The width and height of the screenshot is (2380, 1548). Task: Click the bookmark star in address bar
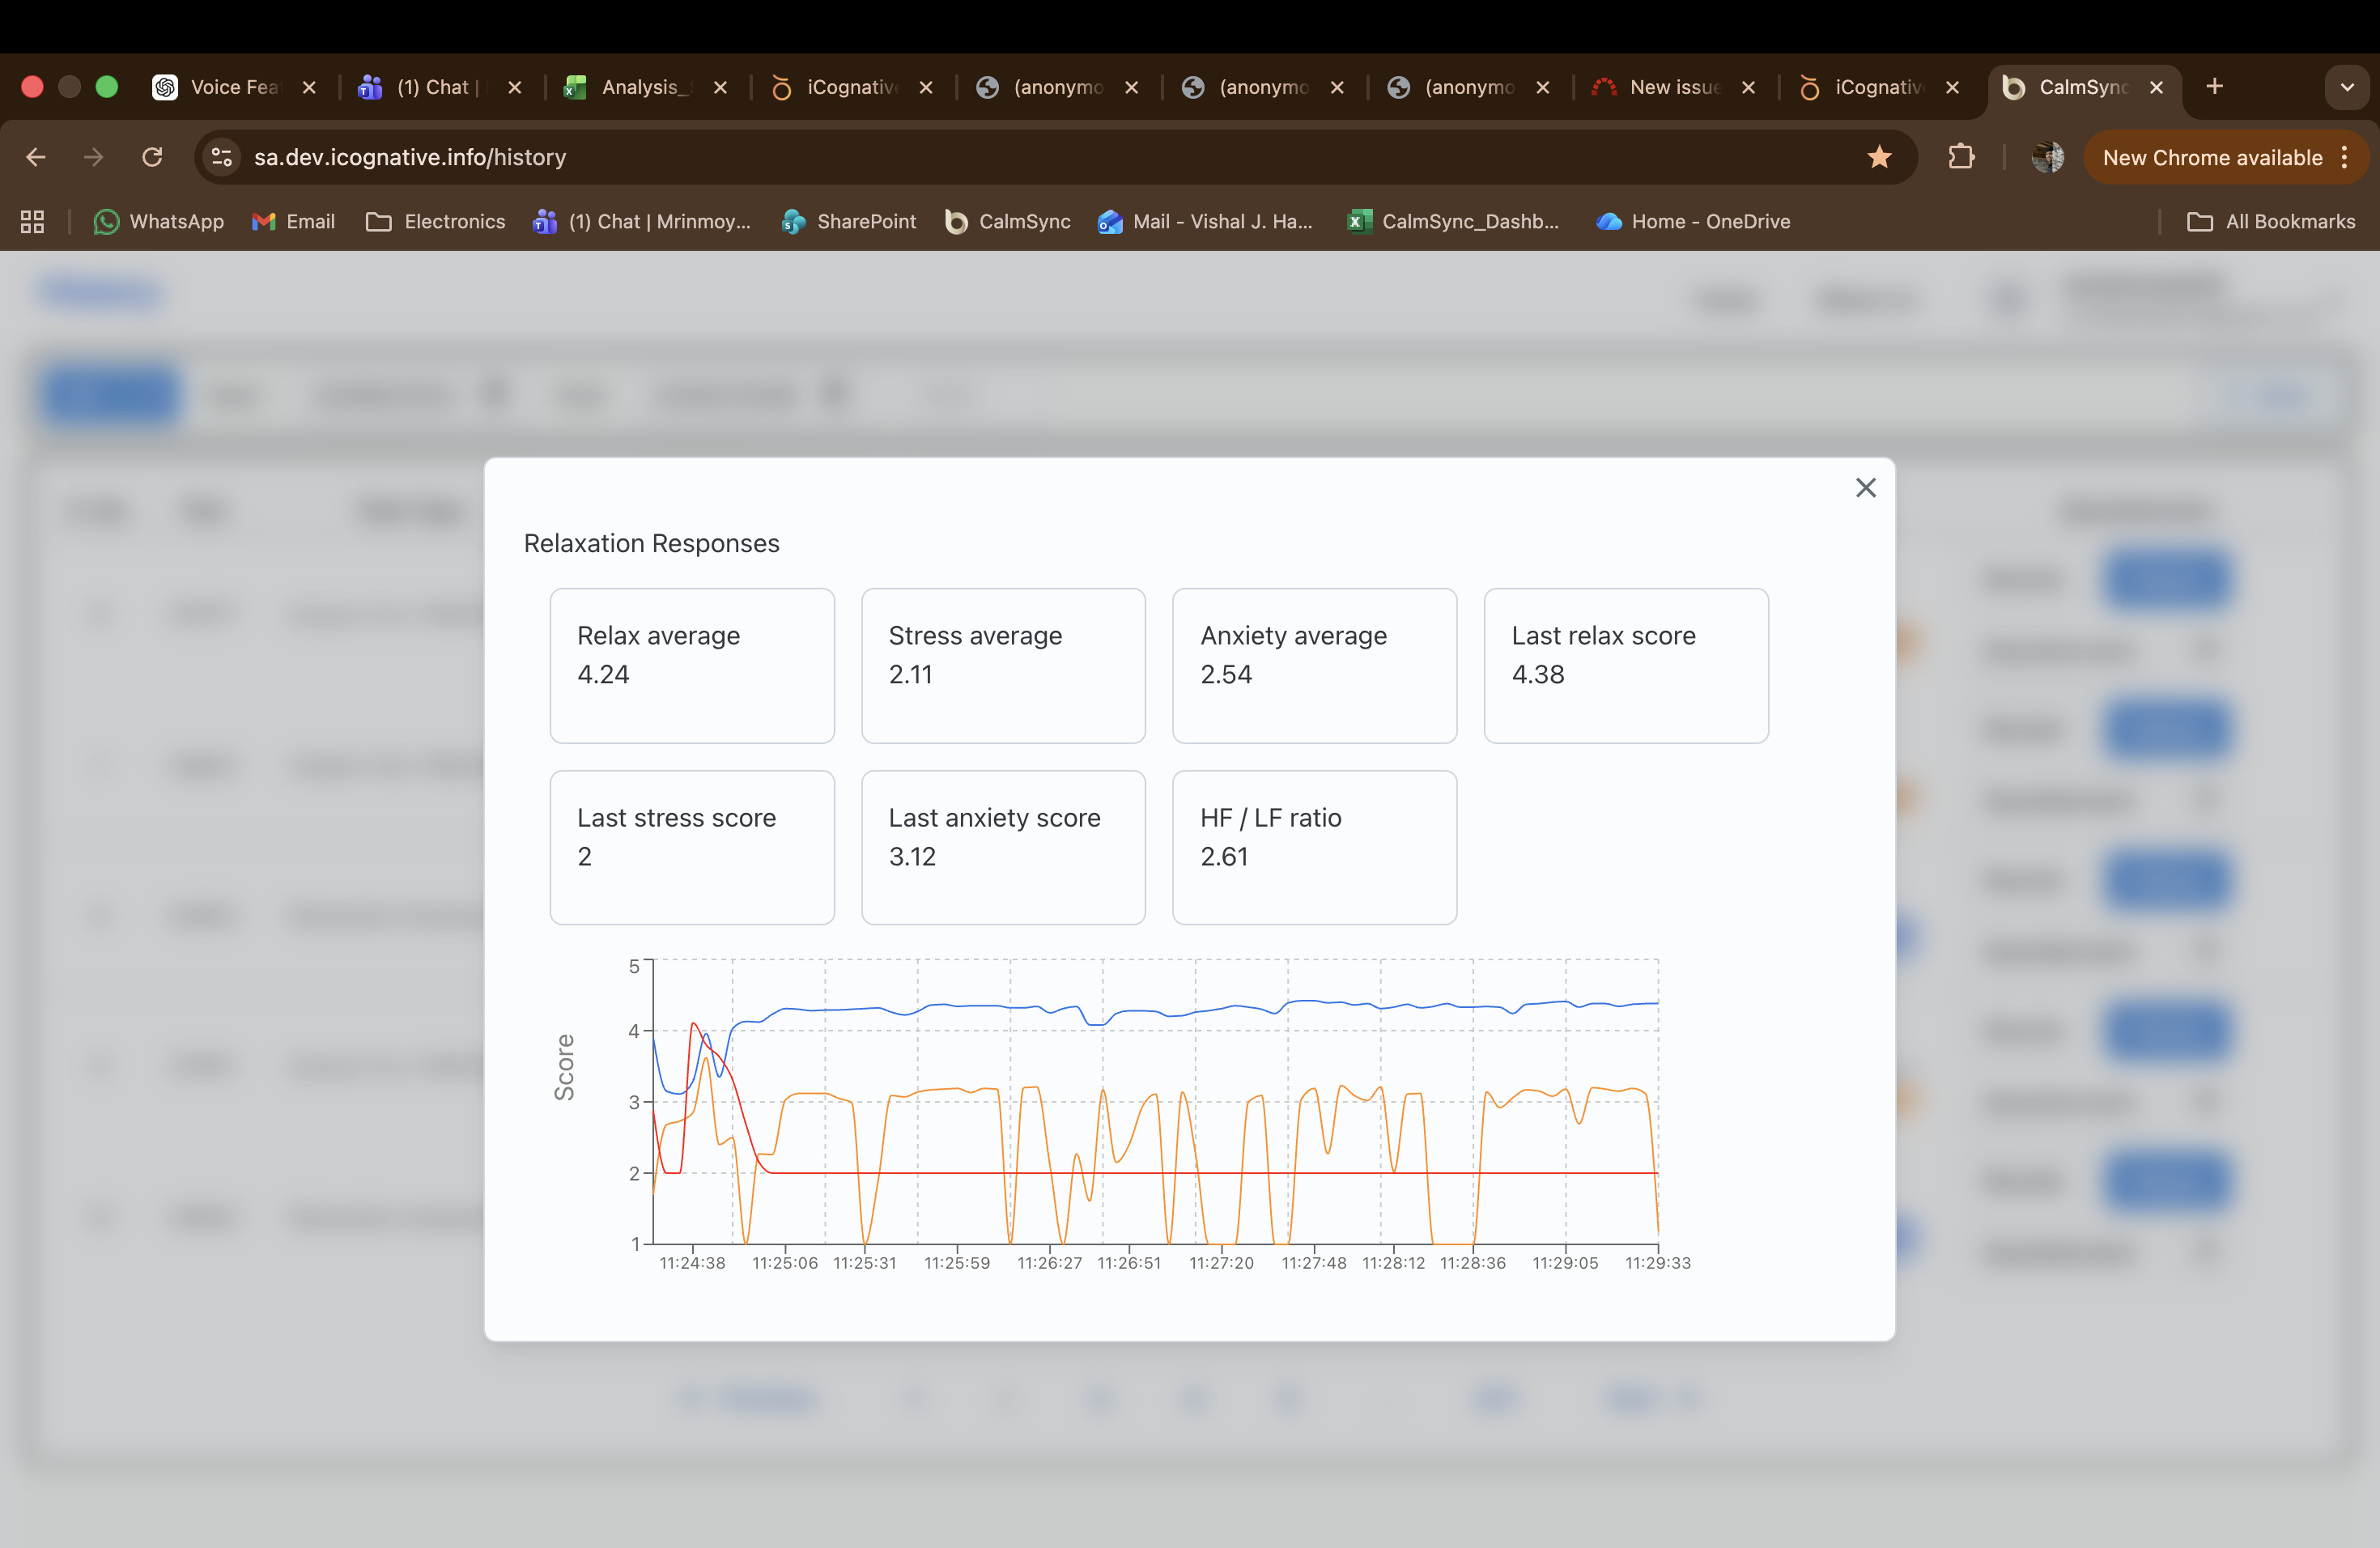[1879, 157]
